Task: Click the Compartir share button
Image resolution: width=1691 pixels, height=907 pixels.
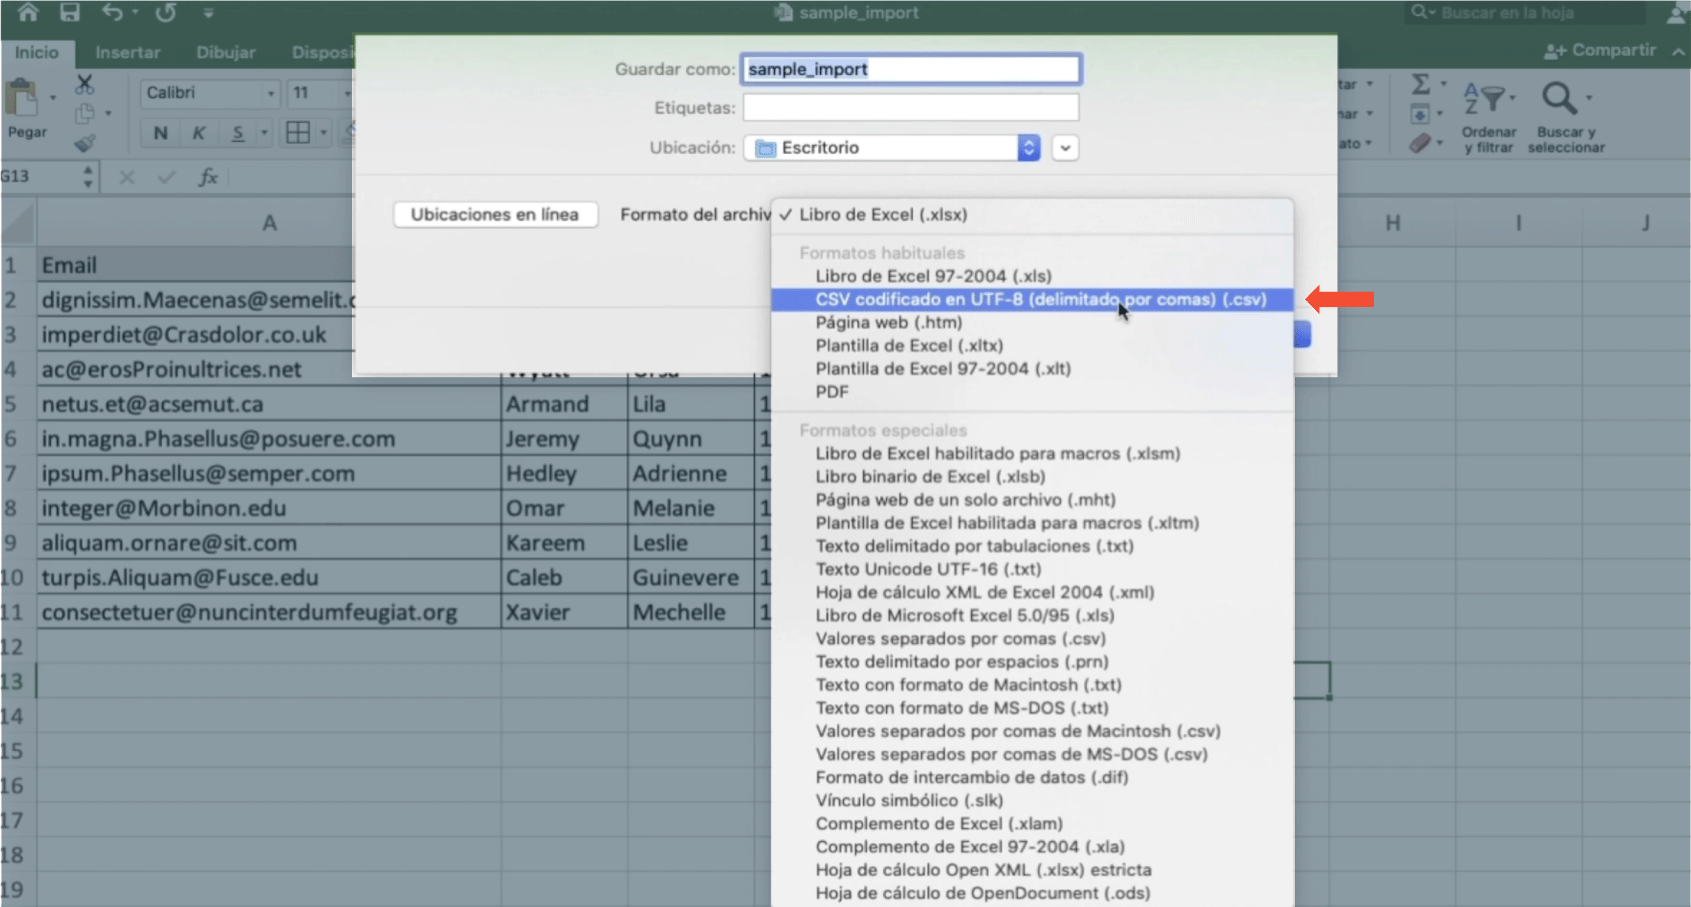Action: tap(1600, 50)
